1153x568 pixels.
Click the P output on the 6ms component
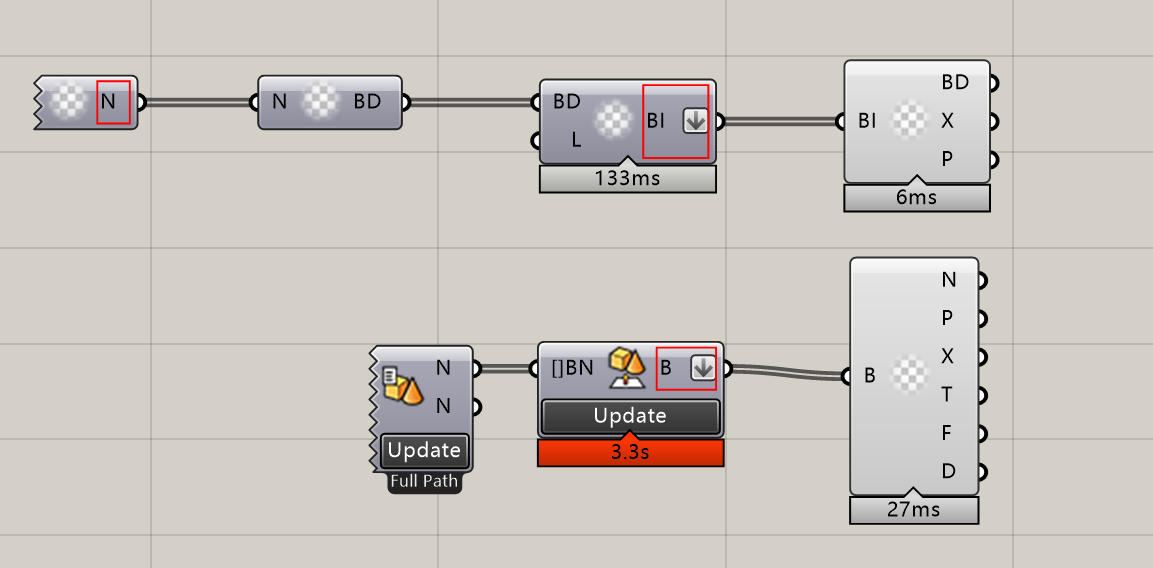[948, 159]
